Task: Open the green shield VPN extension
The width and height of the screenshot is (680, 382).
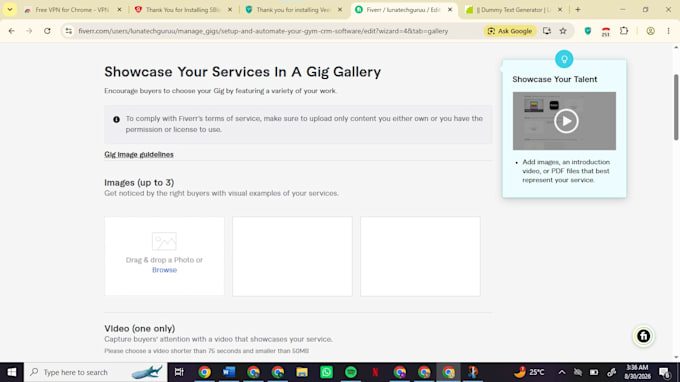Action: click(x=588, y=31)
